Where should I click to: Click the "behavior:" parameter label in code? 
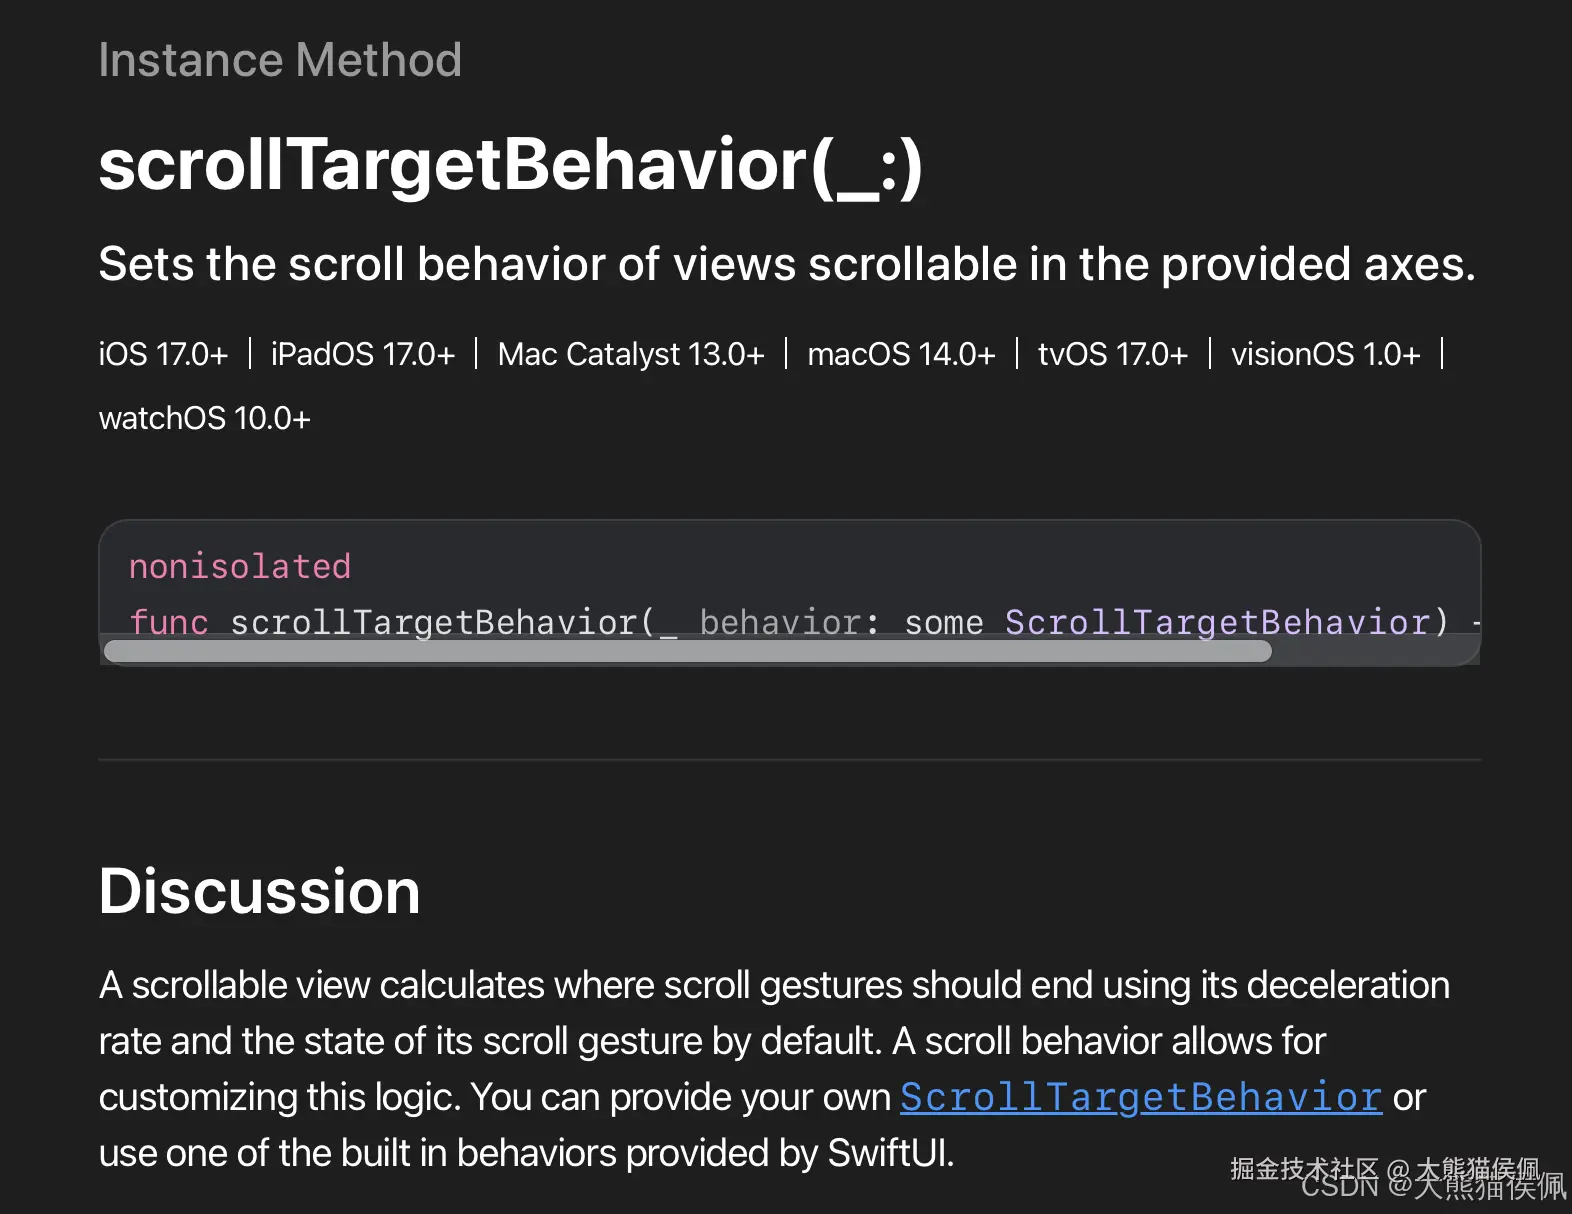pyautogui.click(x=789, y=622)
